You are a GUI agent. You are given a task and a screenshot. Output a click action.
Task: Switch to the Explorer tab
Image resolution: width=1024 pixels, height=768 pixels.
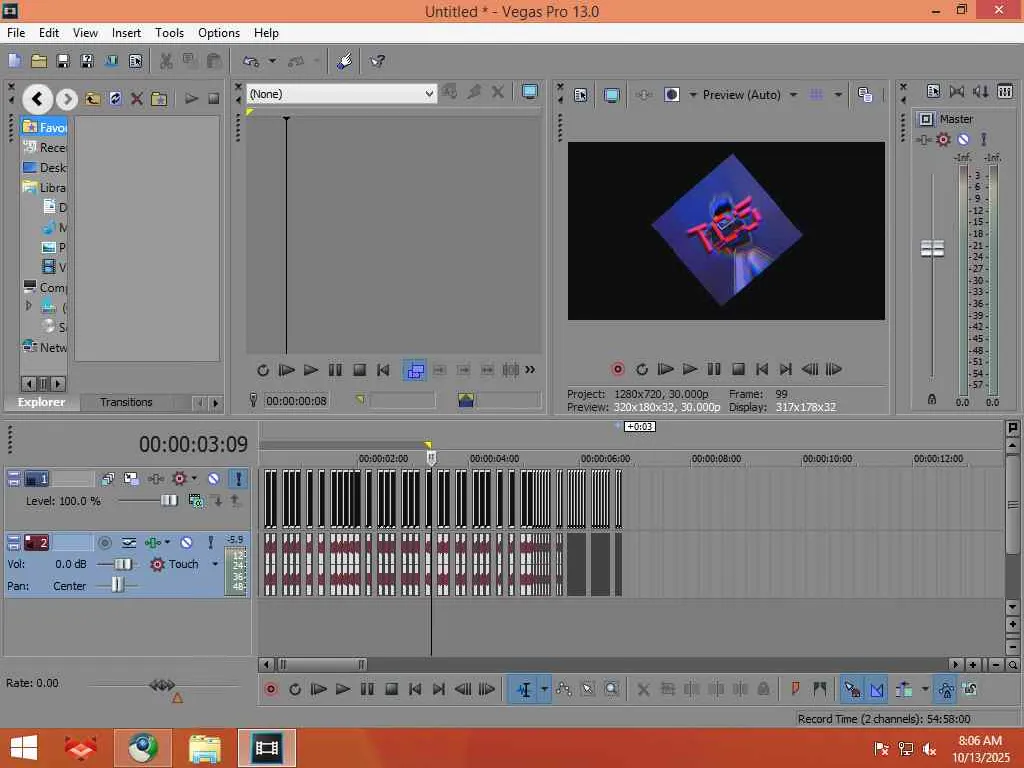[41, 402]
